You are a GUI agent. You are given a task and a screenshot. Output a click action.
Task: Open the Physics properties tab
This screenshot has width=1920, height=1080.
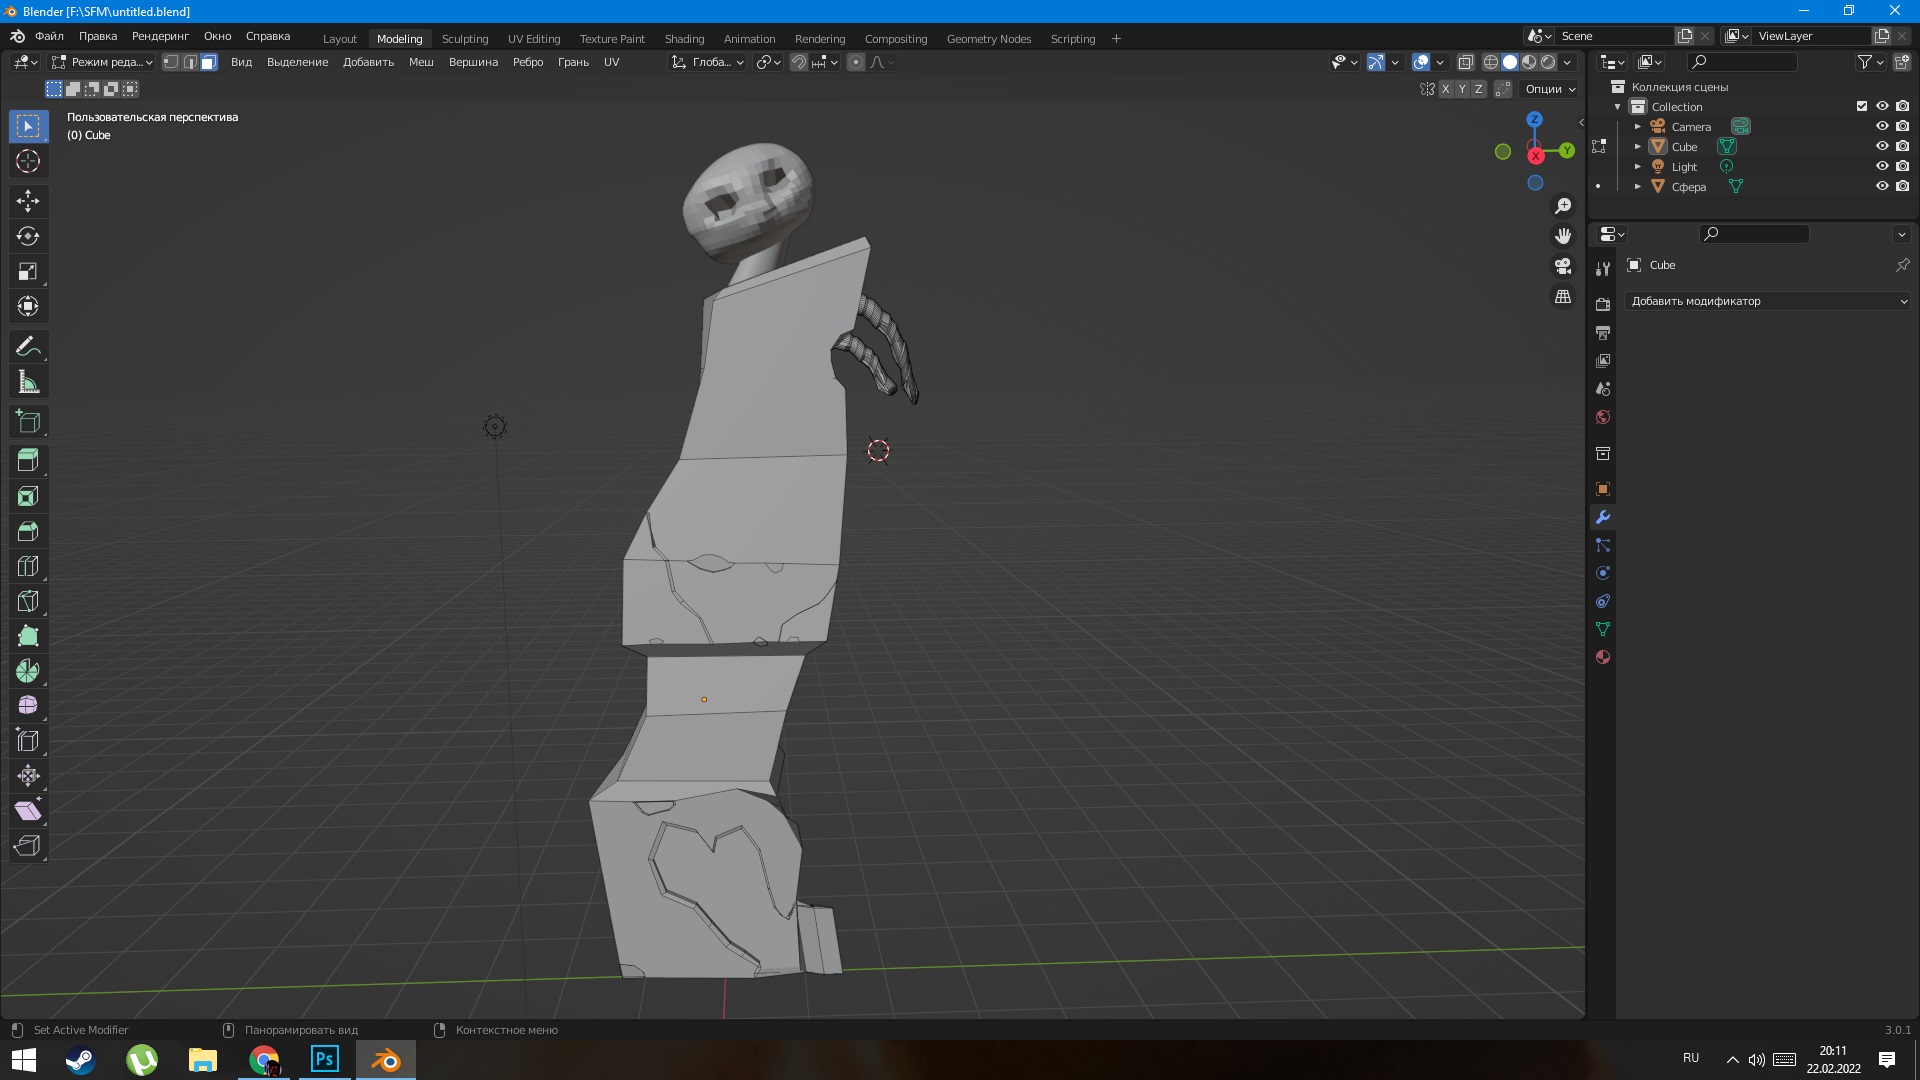tap(1603, 573)
